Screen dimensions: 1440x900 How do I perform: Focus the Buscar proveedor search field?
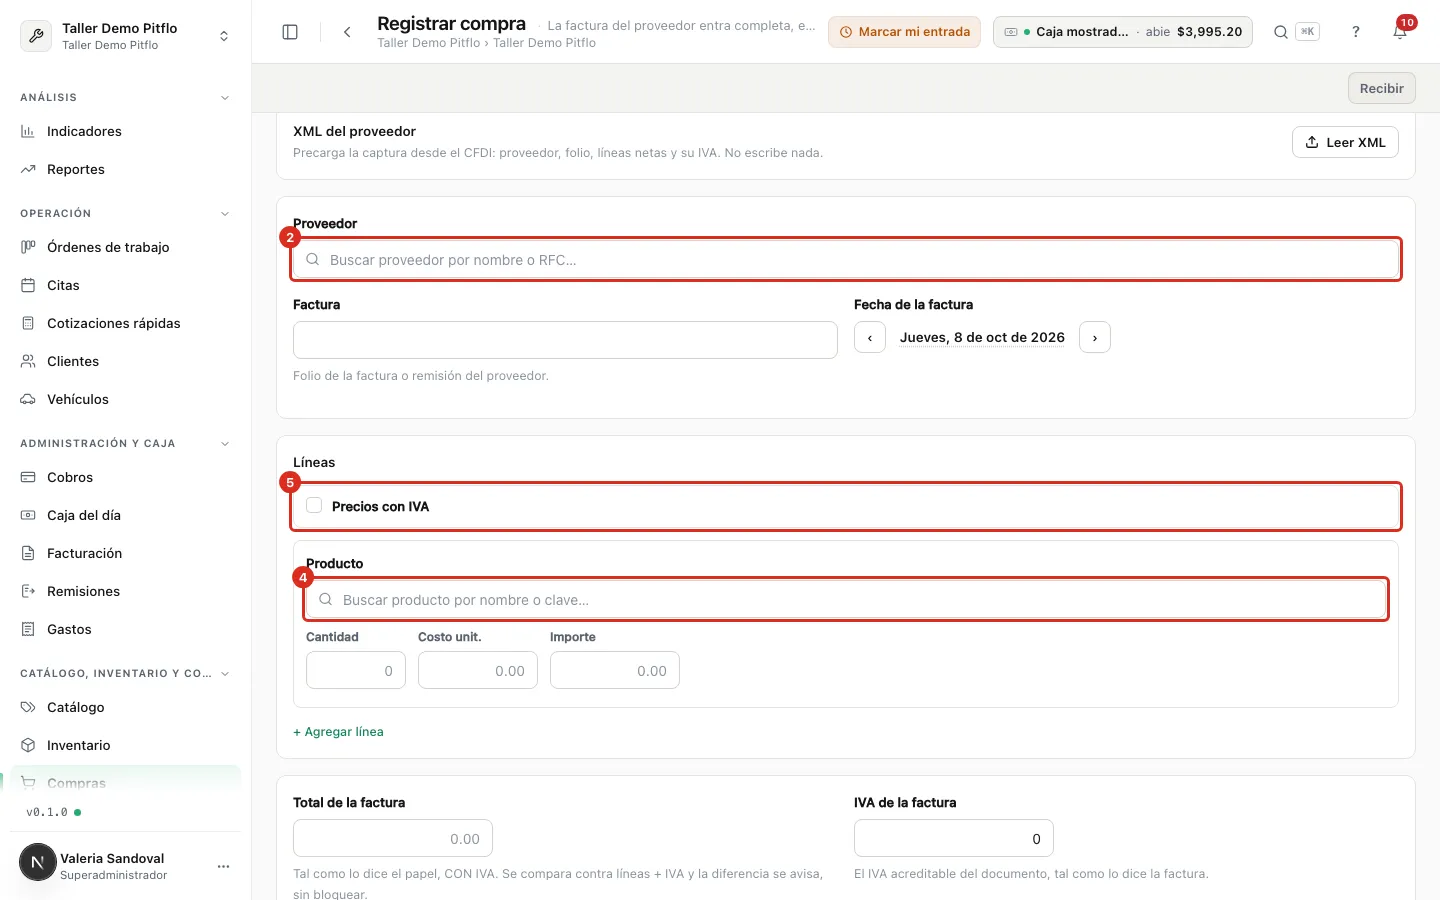coord(846,260)
